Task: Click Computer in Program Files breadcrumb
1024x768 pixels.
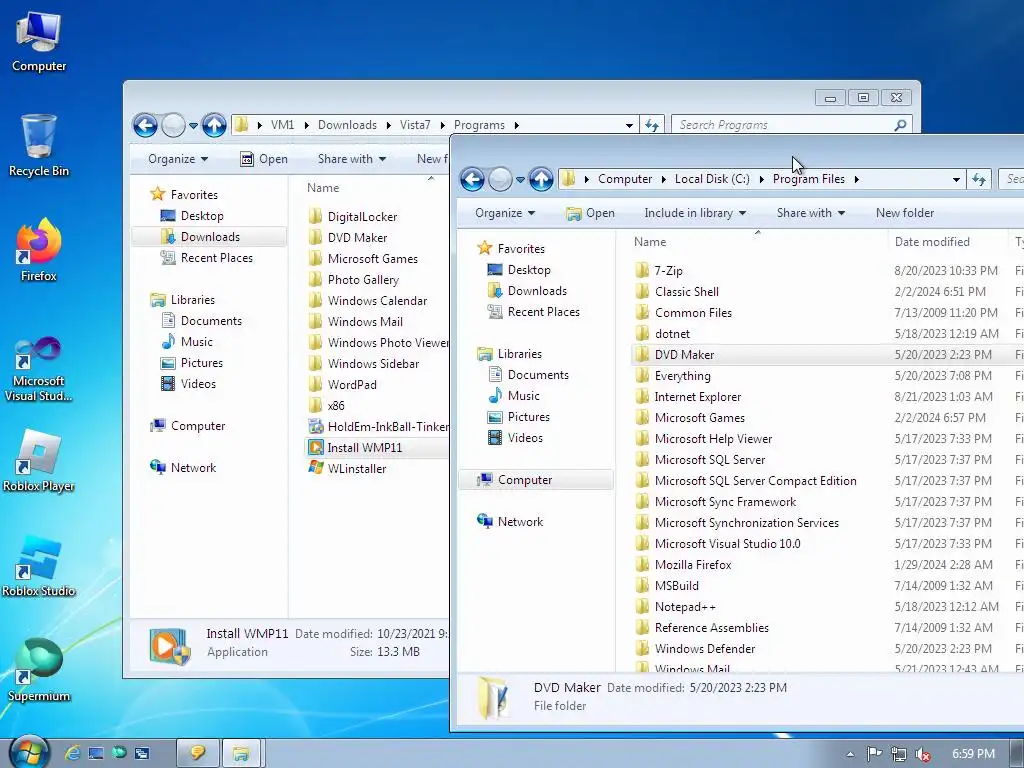Action: click(x=625, y=179)
